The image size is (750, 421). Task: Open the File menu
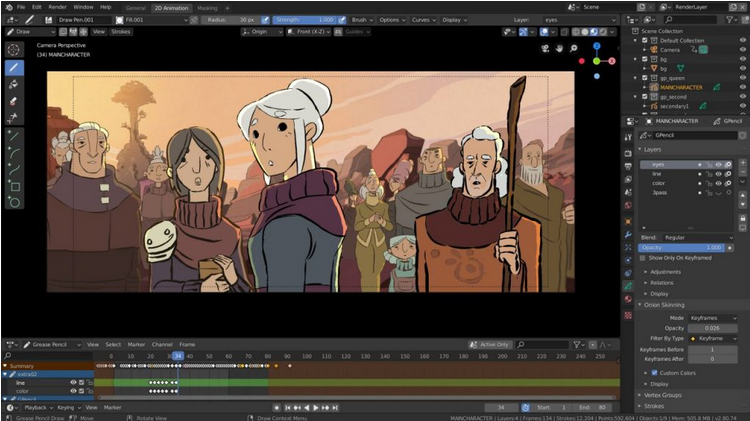pos(21,7)
